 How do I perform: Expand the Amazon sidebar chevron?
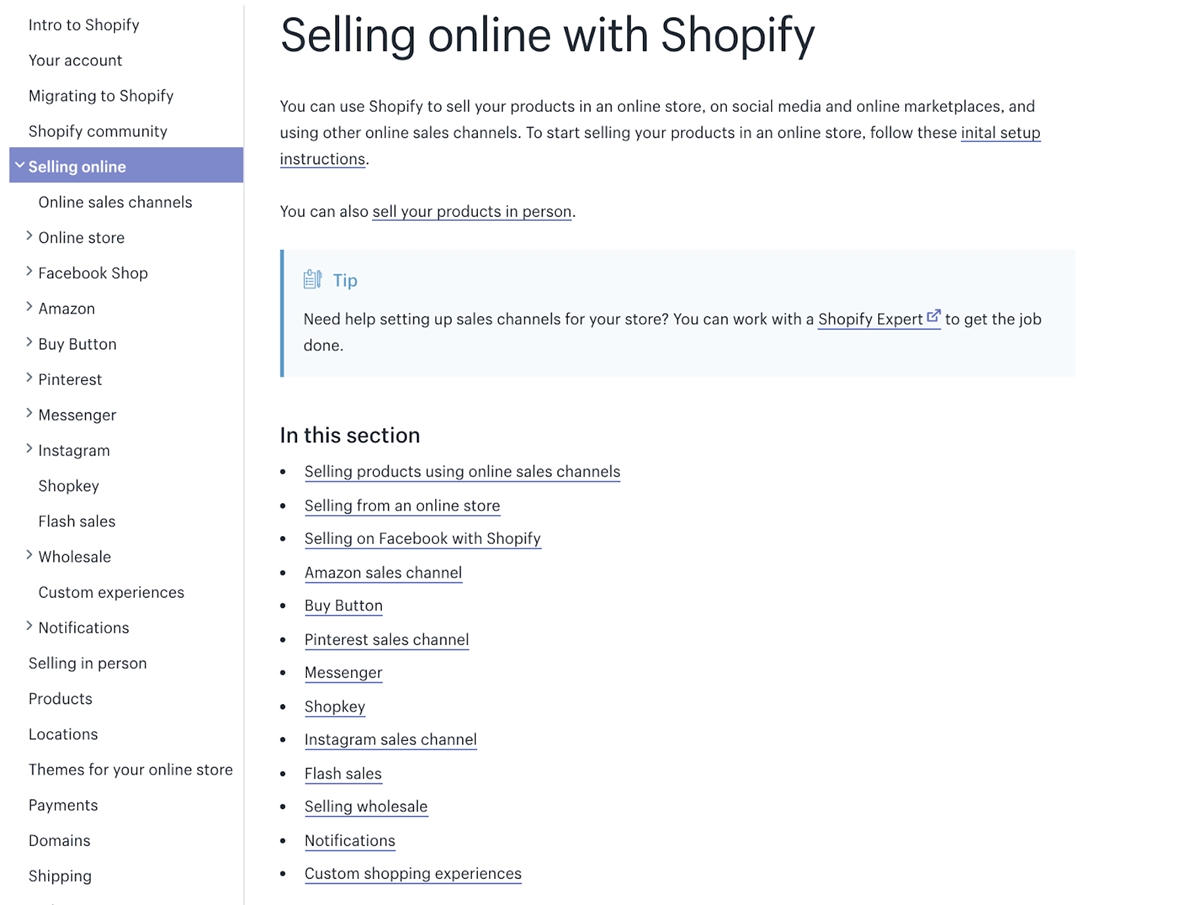(29, 308)
